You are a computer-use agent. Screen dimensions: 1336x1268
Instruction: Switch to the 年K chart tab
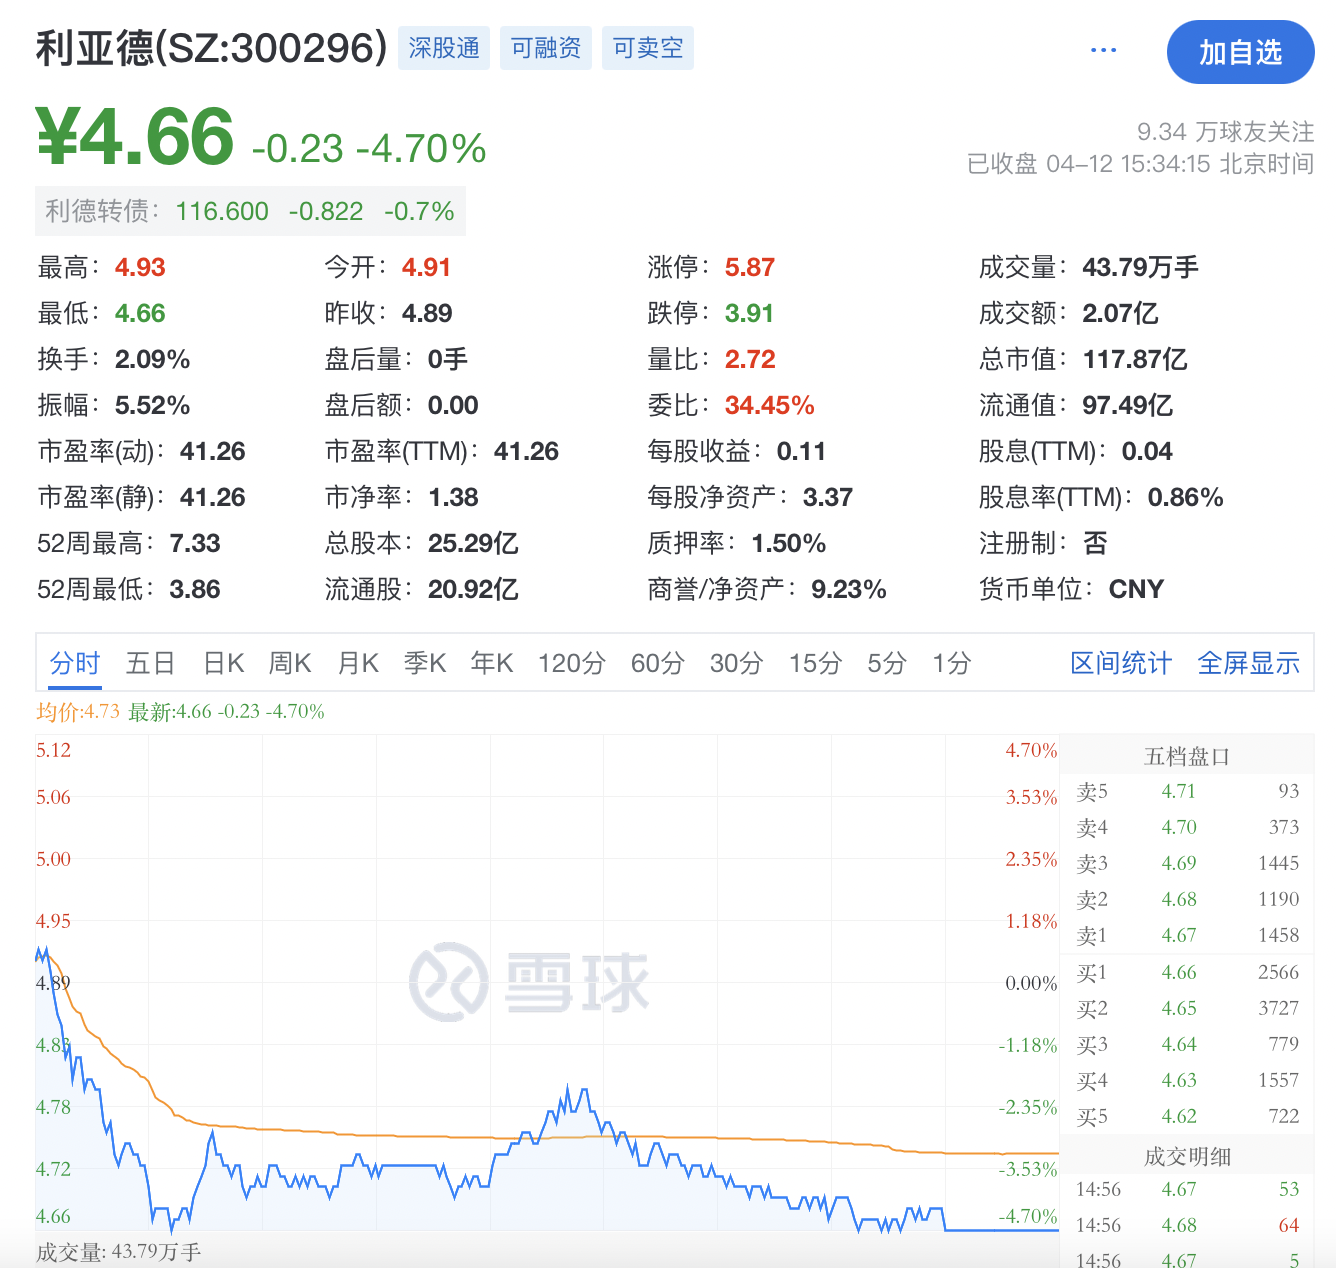click(492, 663)
